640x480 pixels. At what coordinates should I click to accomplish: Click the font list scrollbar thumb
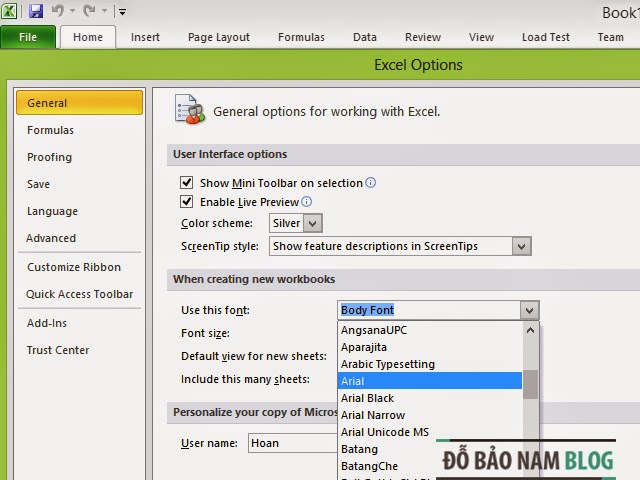(530, 384)
